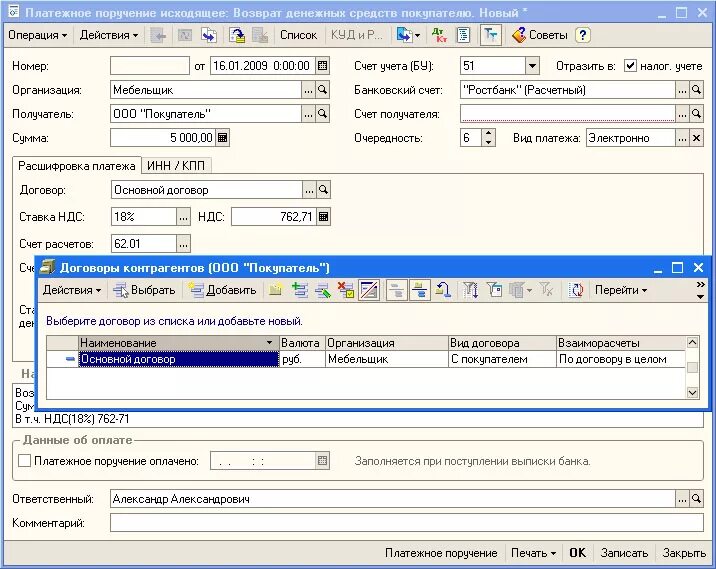Toggle the group list view icon
Image resolution: width=716 pixels, height=569 pixels.
click(420, 290)
